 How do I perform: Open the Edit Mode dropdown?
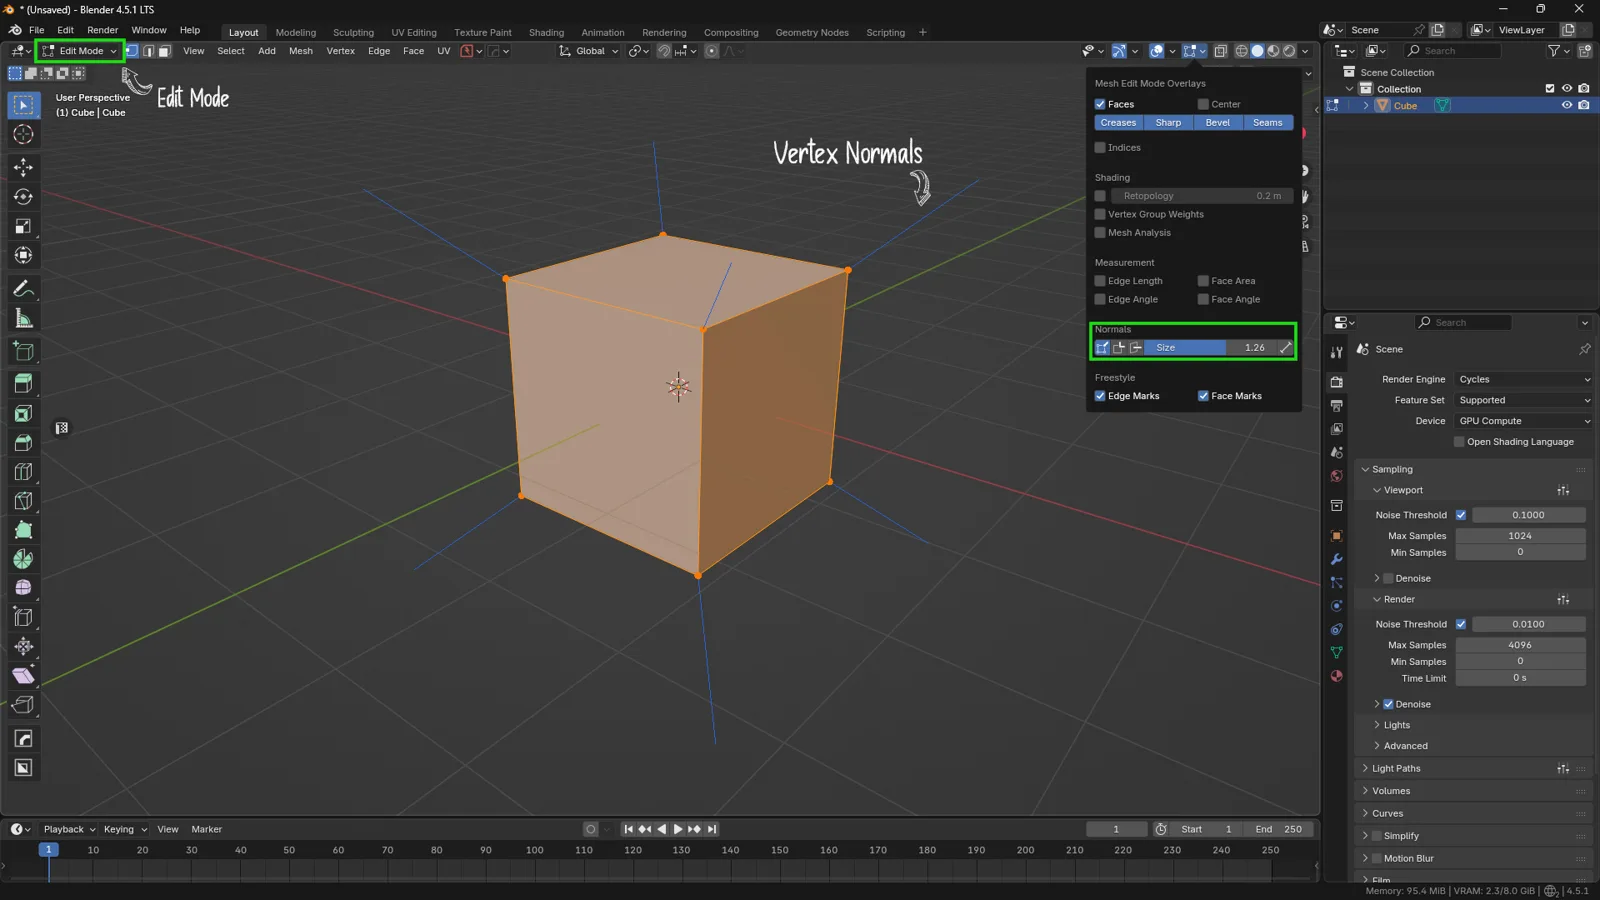tap(79, 51)
